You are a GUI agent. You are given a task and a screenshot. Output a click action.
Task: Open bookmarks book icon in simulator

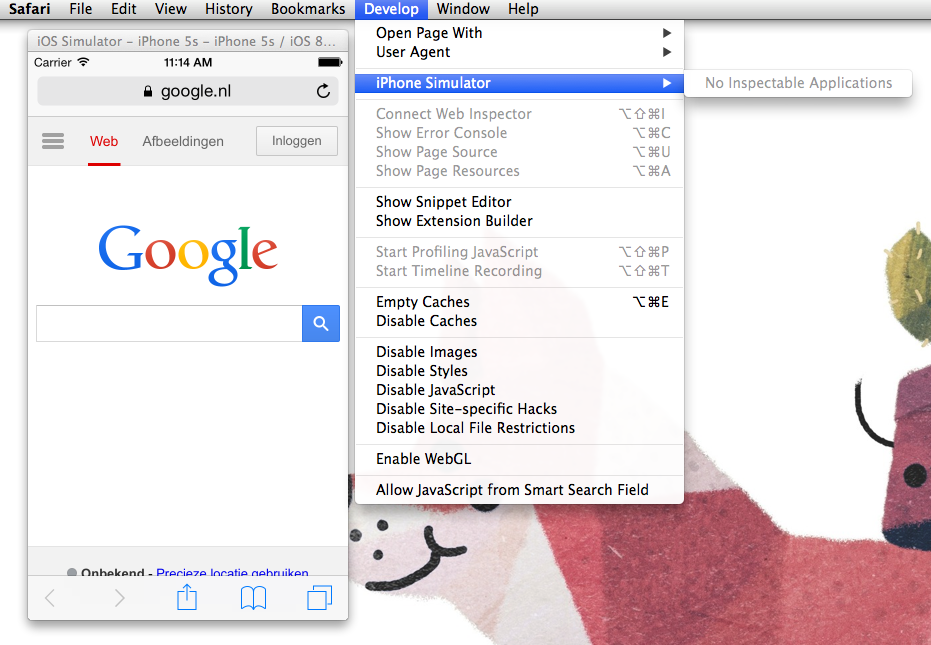point(254,598)
